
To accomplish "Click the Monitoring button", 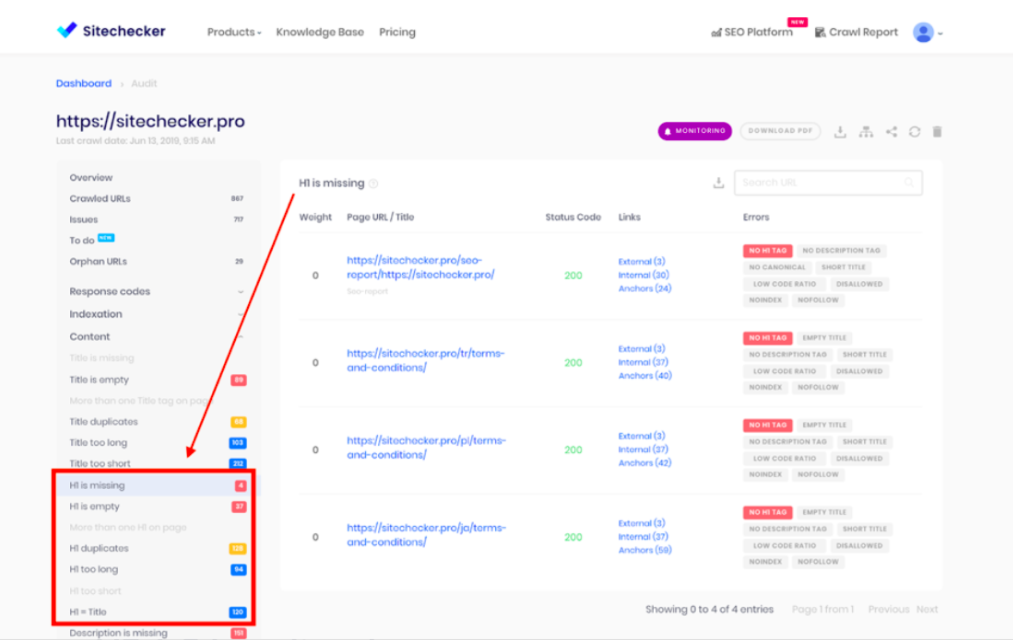I will coord(694,131).
